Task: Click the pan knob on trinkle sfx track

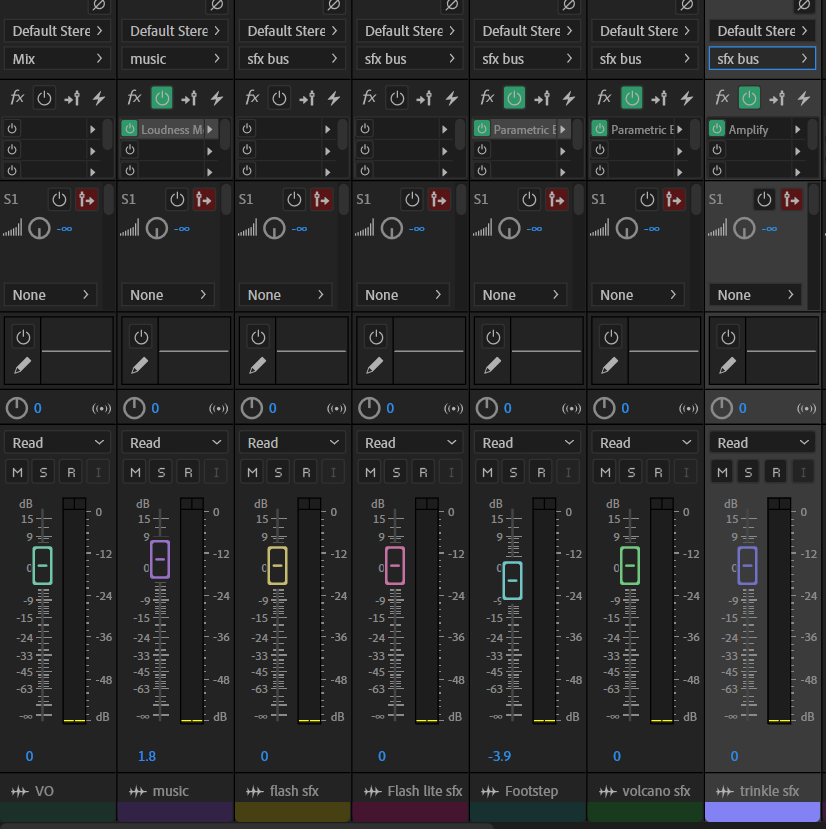Action: pos(721,408)
